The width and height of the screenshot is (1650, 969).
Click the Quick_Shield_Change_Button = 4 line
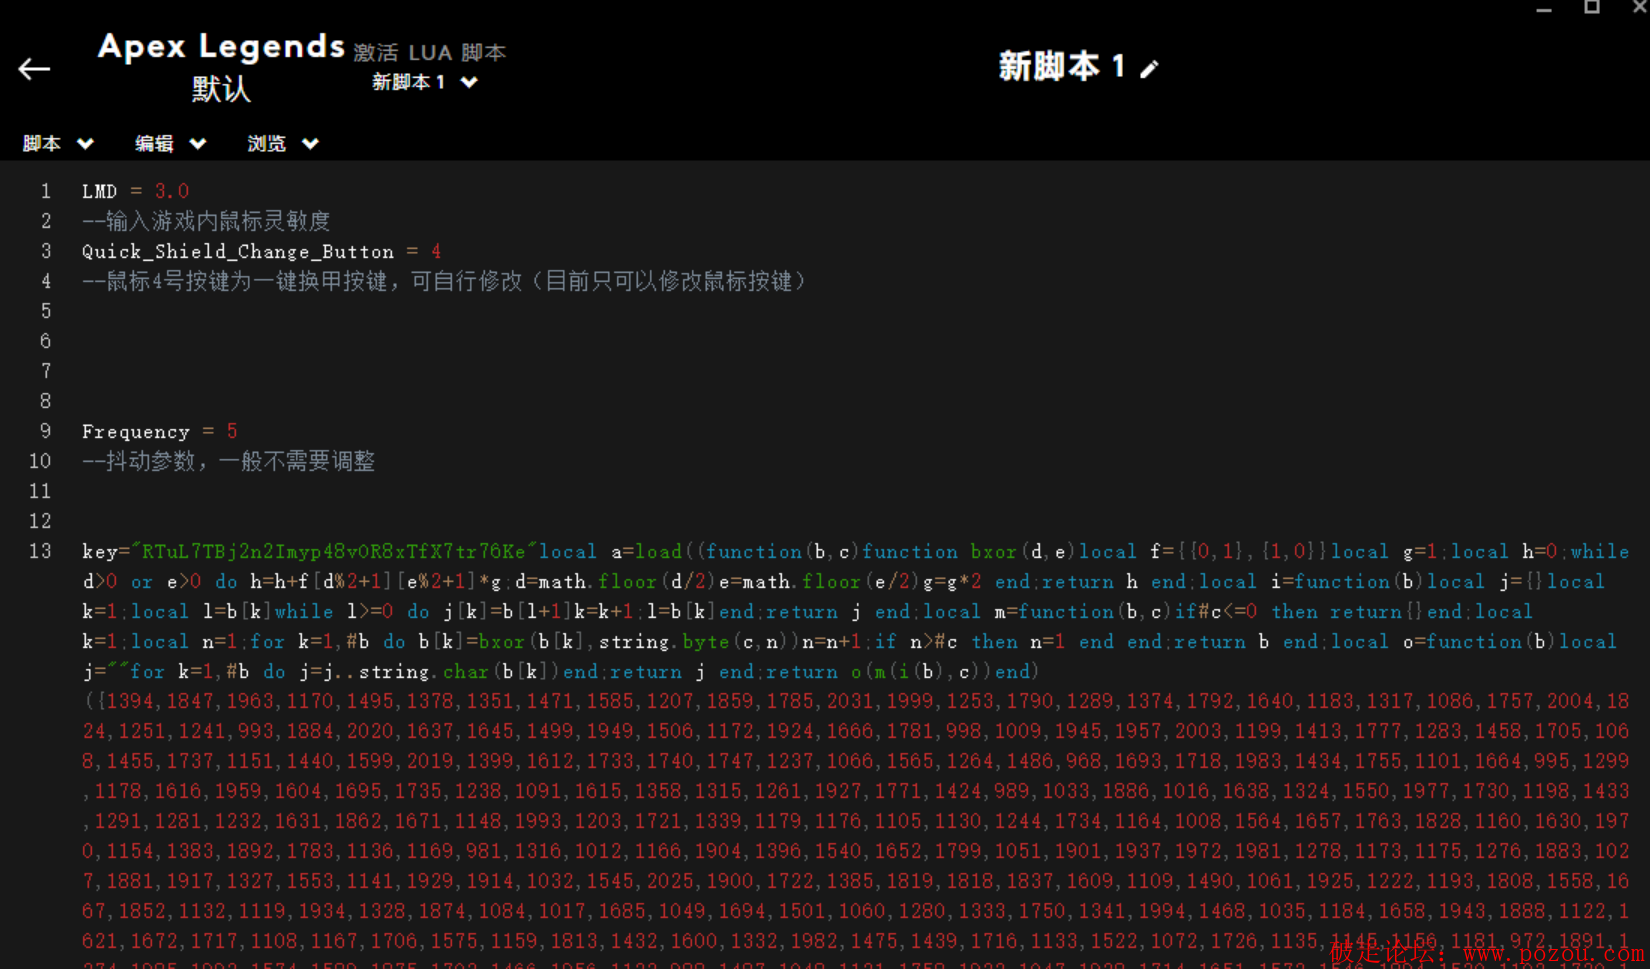261,251
